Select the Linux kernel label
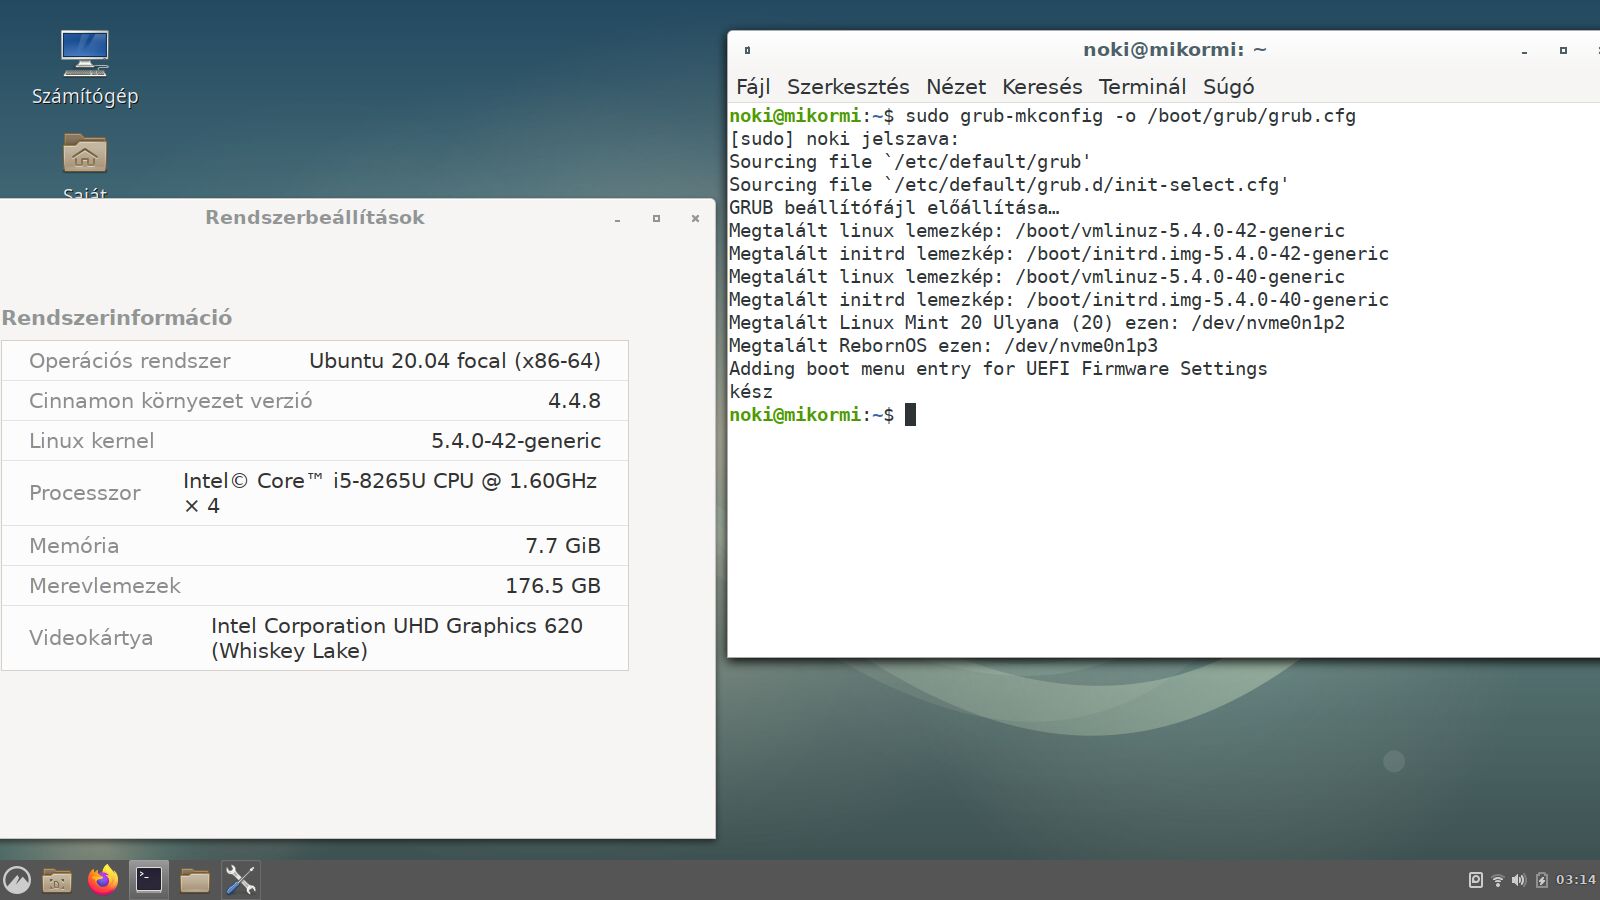 (92, 441)
